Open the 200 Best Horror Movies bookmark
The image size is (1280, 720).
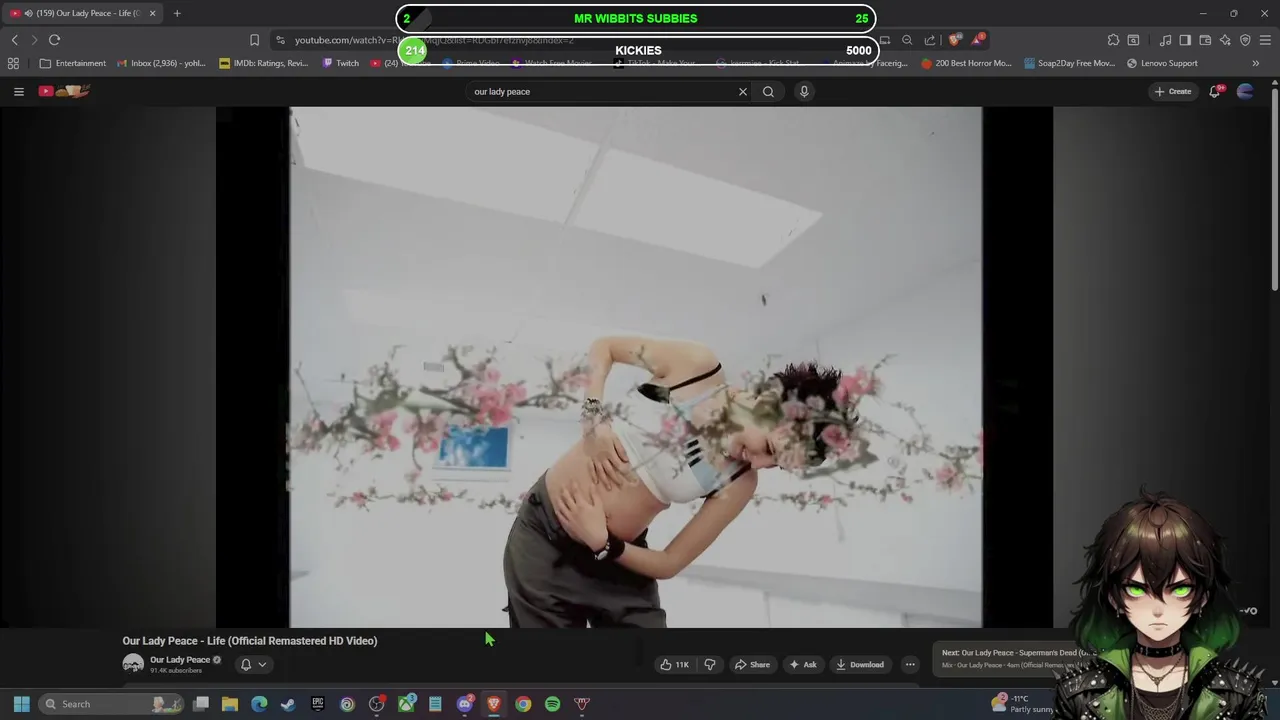(x=967, y=63)
